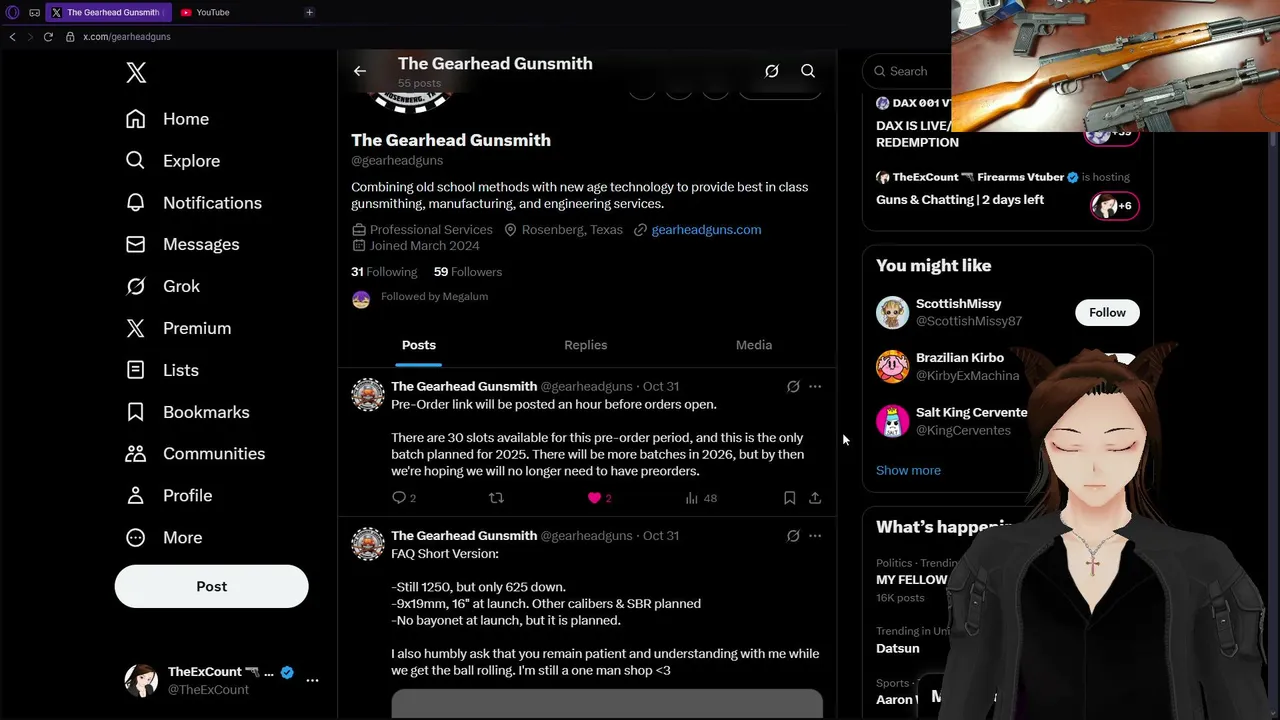View the 59 Followers list
This screenshot has height=720, width=1280.
point(468,272)
